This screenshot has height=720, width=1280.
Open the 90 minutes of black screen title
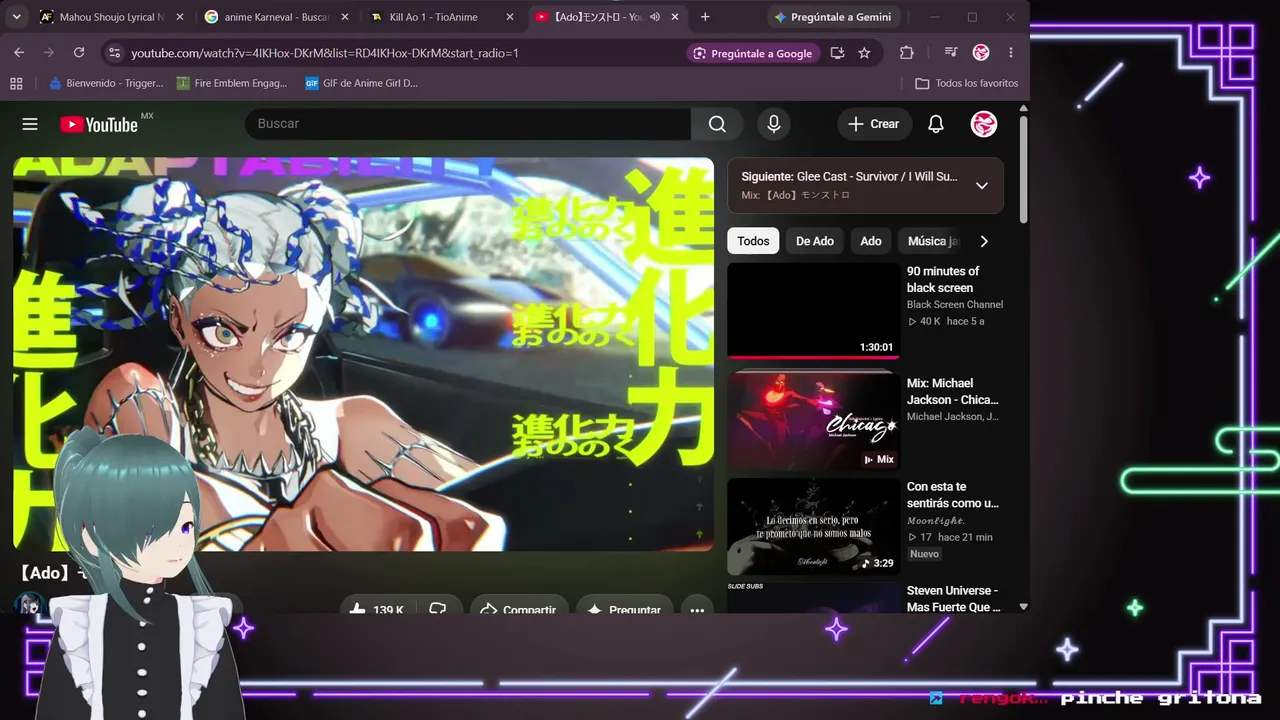click(x=943, y=279)
